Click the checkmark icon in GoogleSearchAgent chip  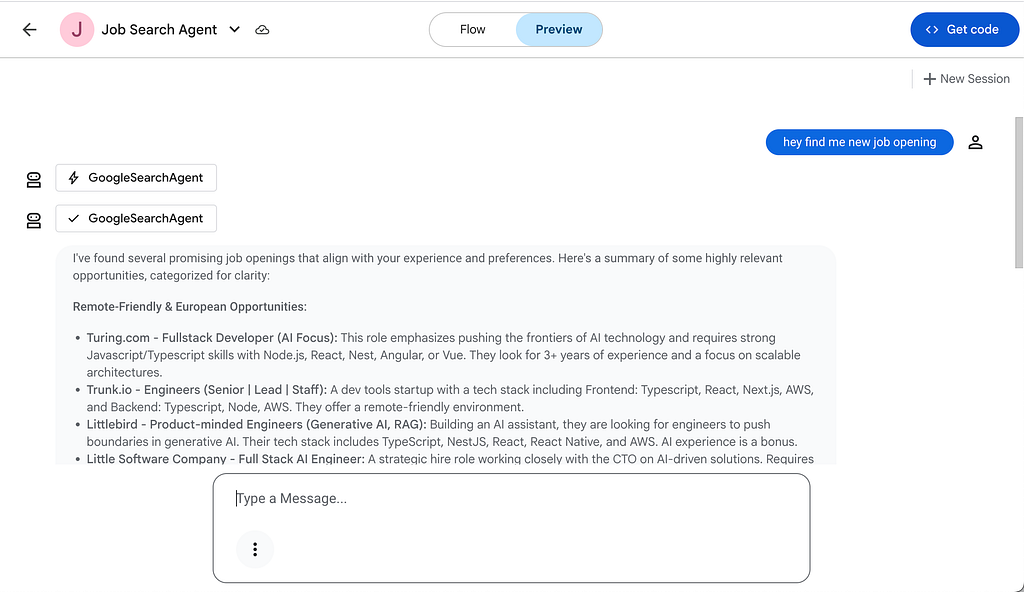click(74, 218)
